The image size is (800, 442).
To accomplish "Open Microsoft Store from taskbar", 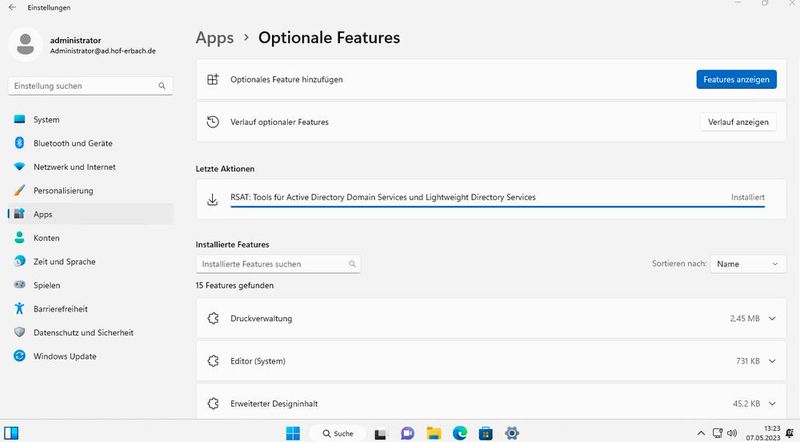I will [486, 433].
